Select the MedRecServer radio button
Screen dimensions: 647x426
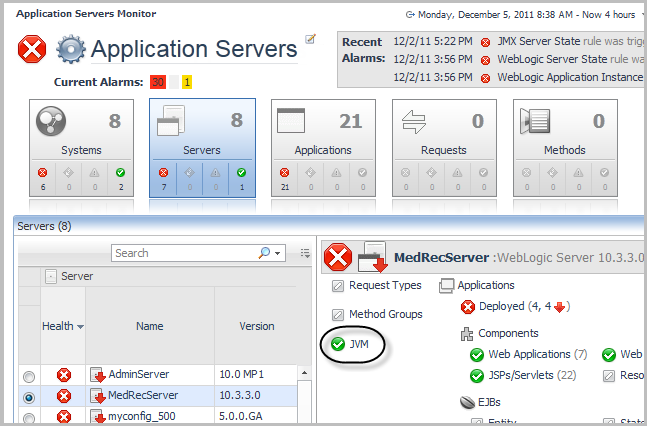[x=29, y=398]
